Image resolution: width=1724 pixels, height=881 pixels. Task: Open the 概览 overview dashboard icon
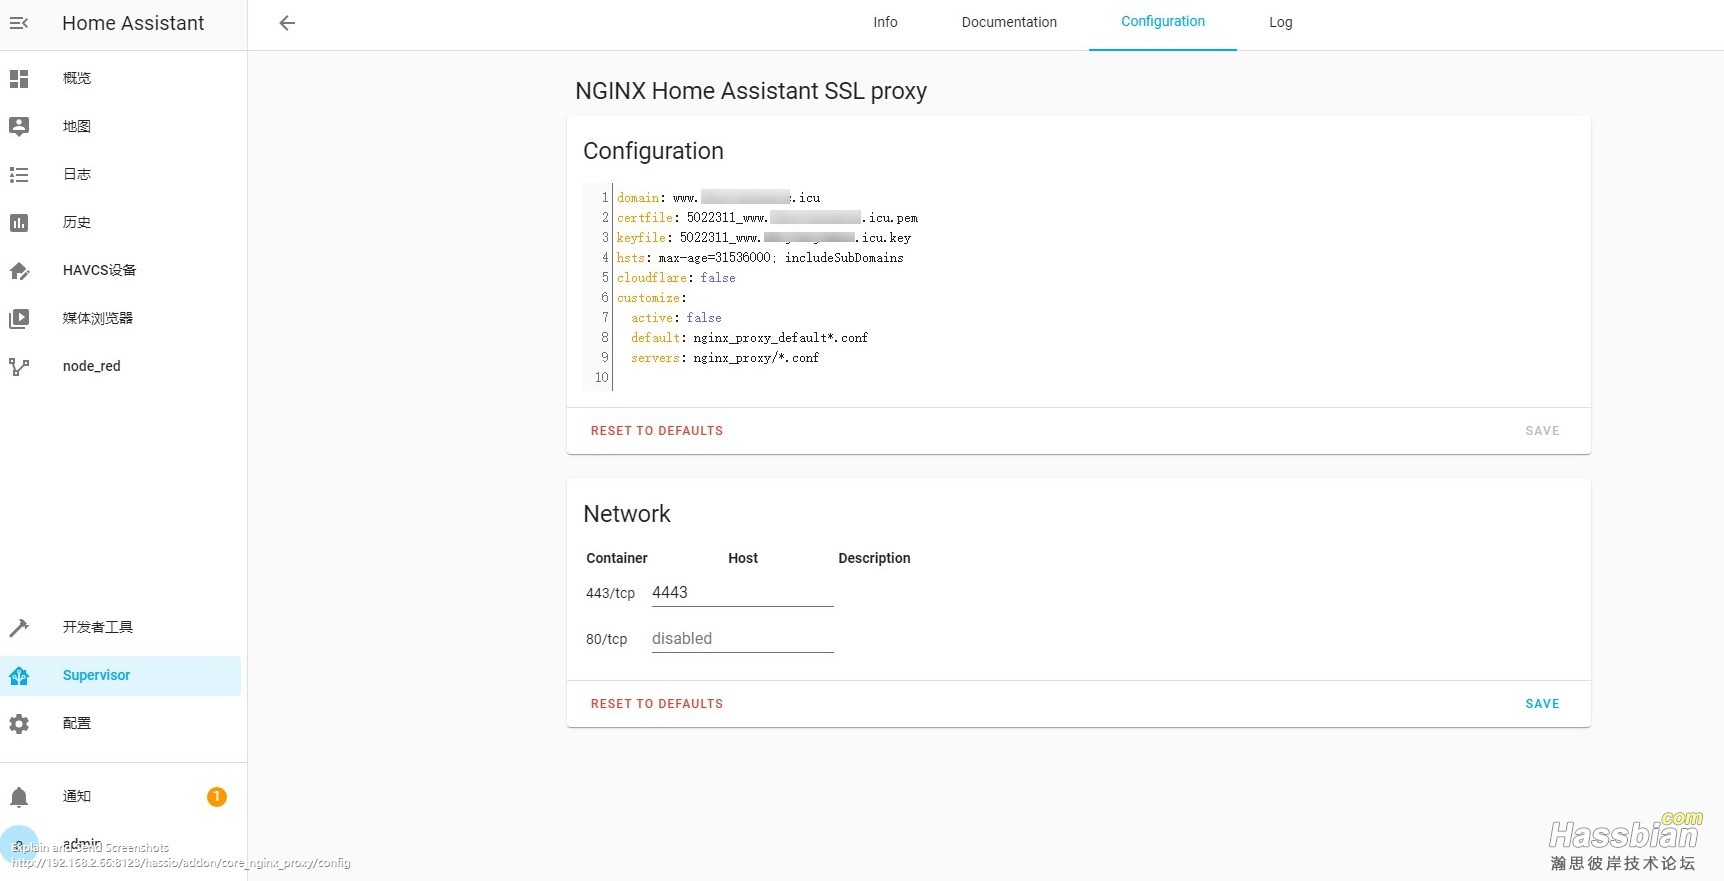point(19,78)
